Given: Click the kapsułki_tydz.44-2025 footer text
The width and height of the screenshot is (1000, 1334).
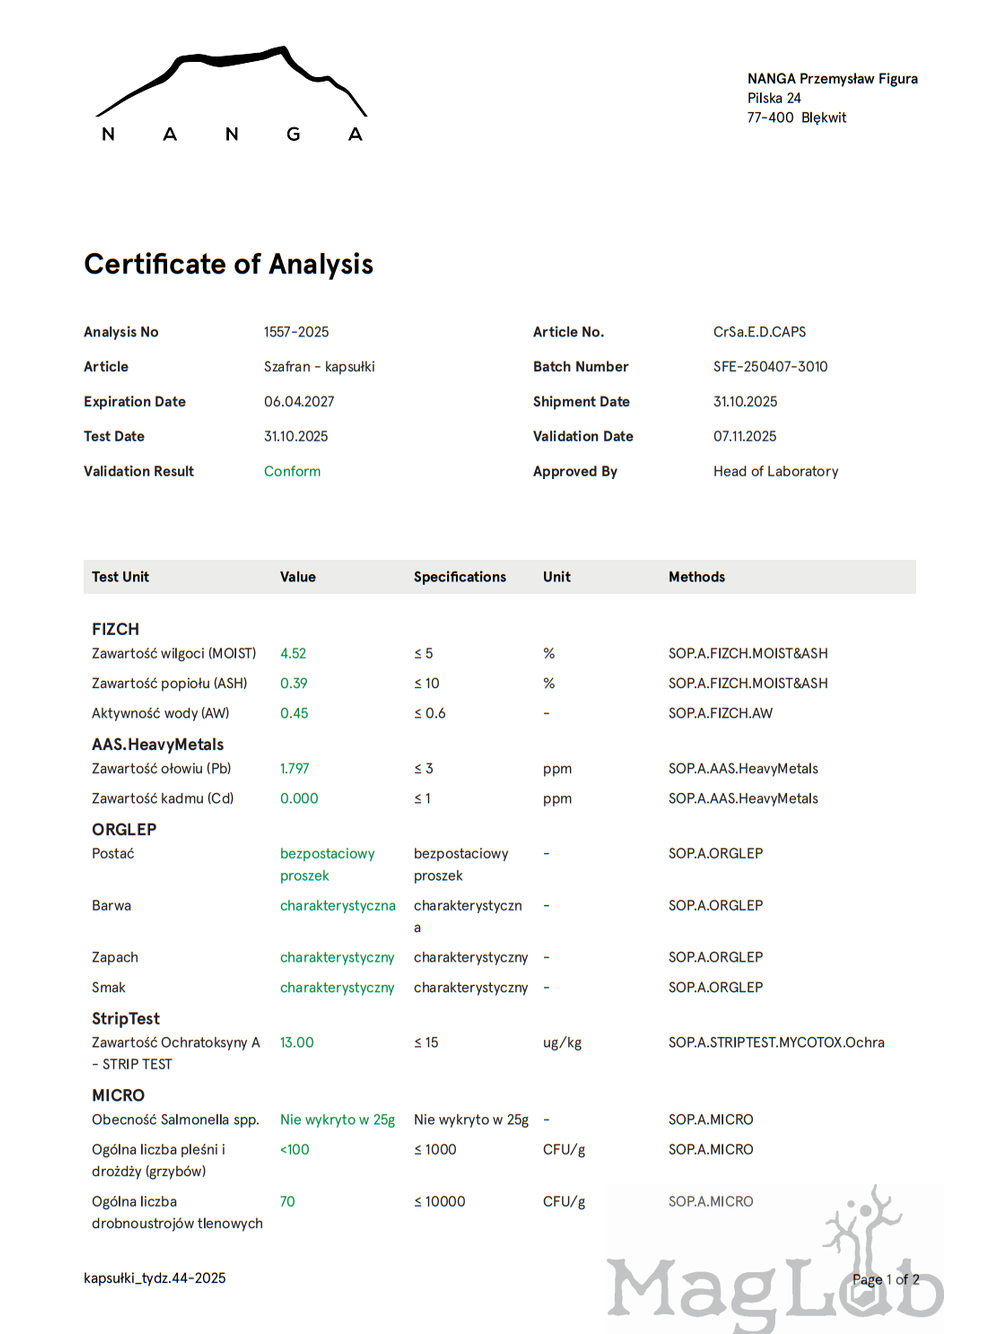Looking at the screenshot, I should pyautogui.click(x=155, y=1278).
